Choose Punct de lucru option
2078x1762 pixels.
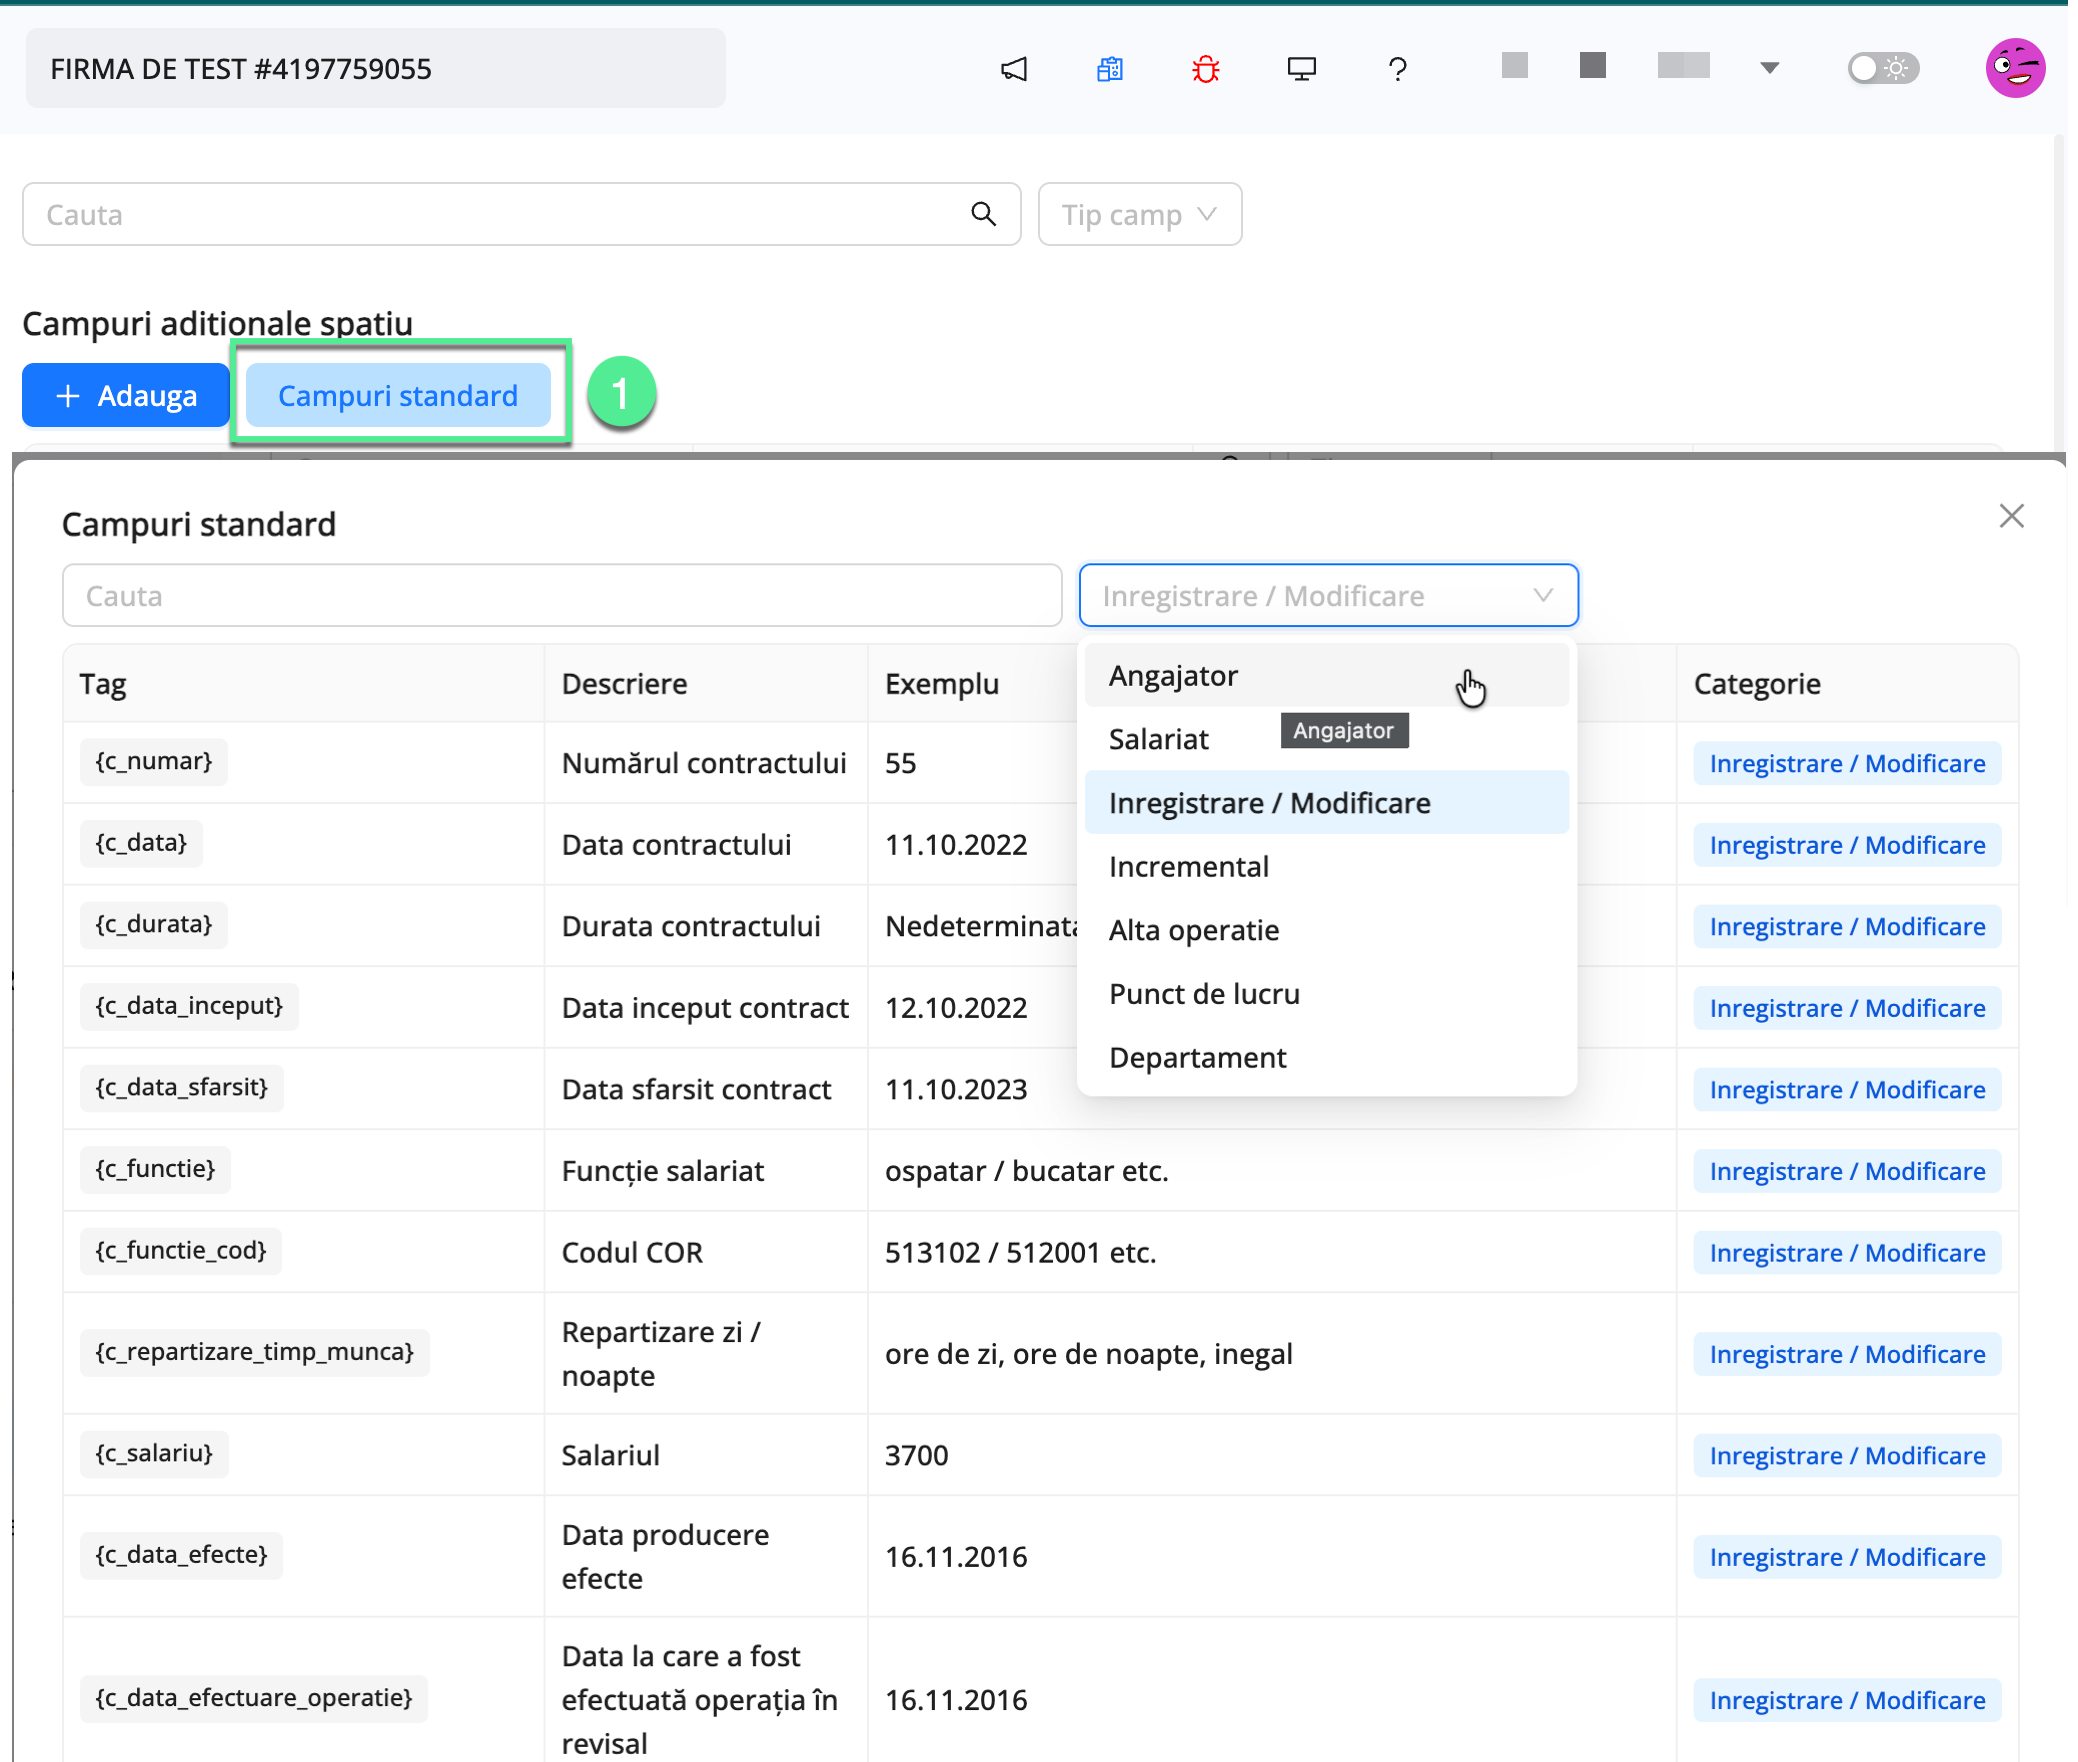1204,994
